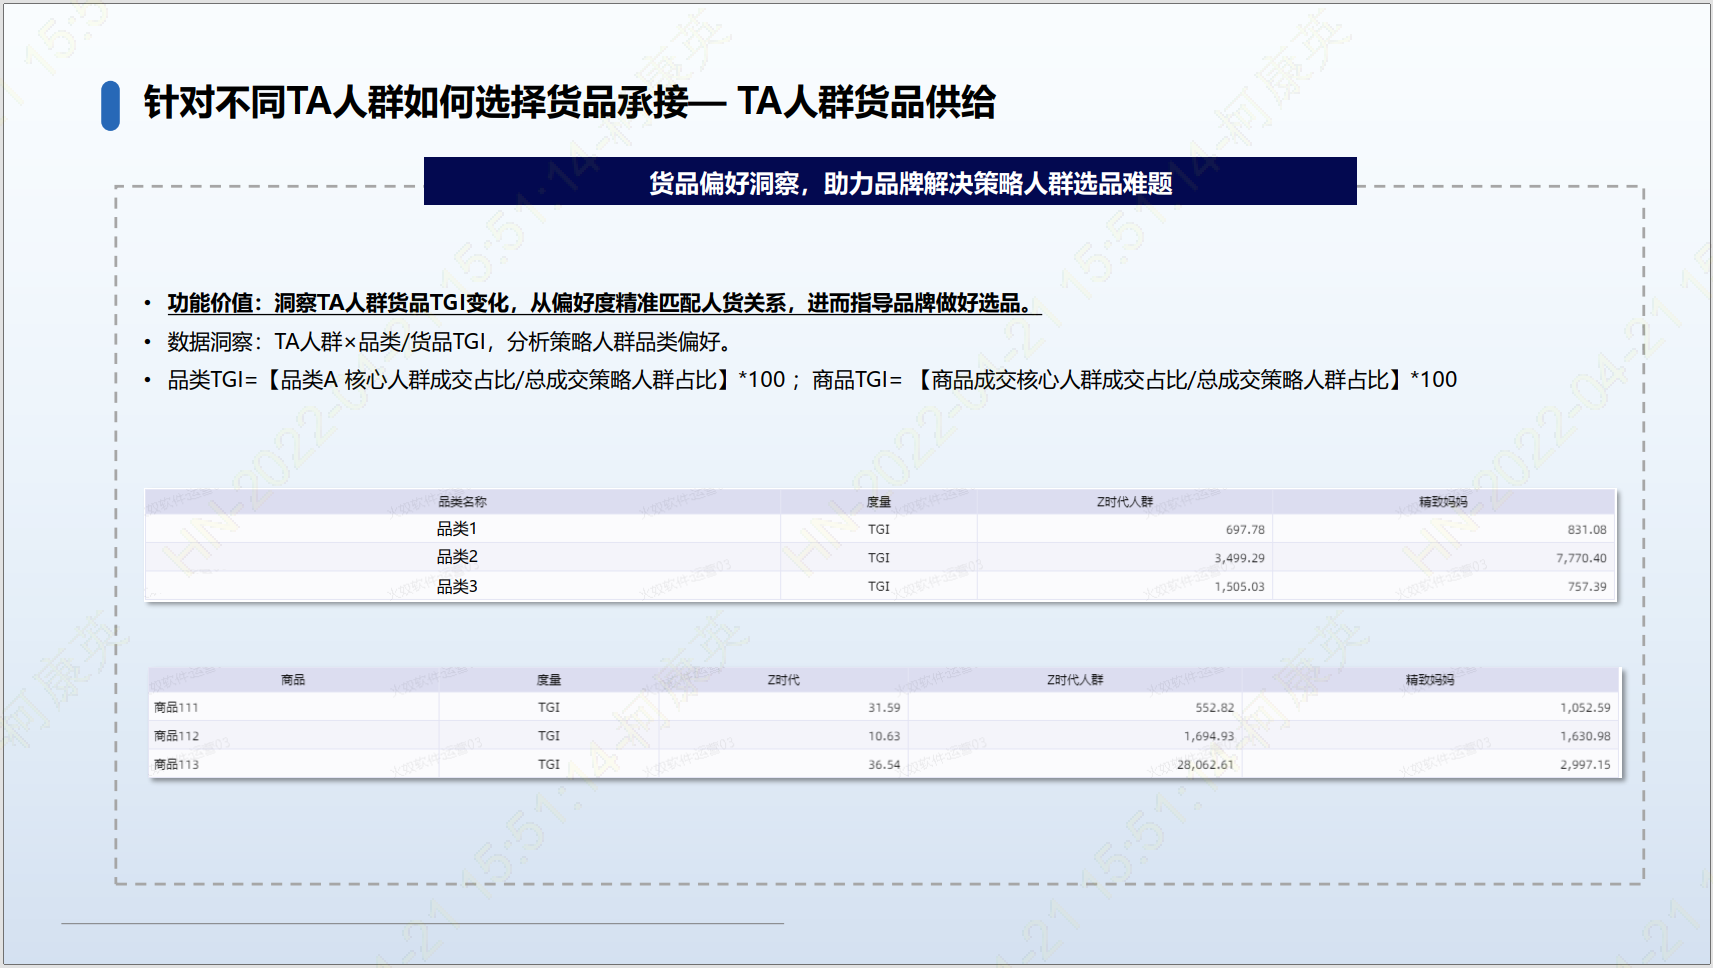This screenshot has height=968, width=1713.
Task: Select the 精致妈妈 header in the product table
Action: [x=1430, y=680]
